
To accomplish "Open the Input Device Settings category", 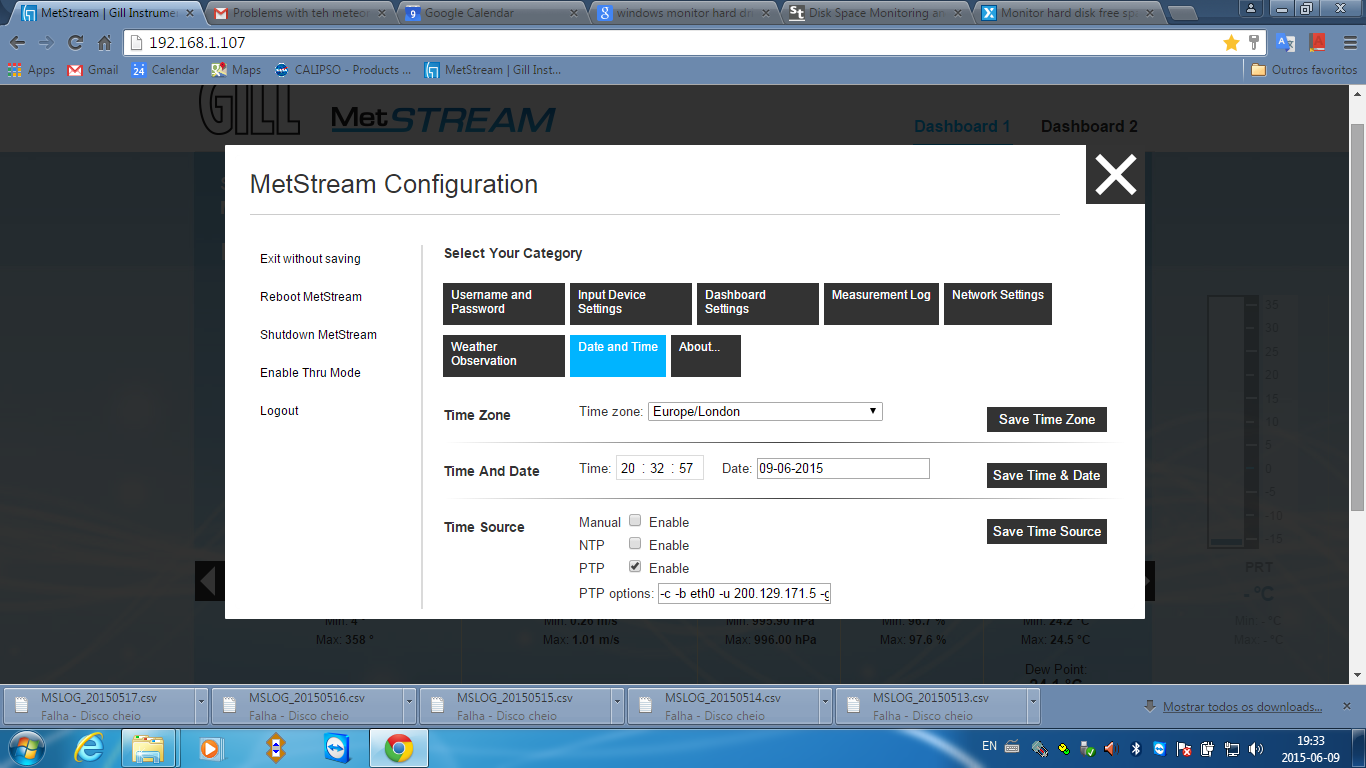I will tap(631, 303).
